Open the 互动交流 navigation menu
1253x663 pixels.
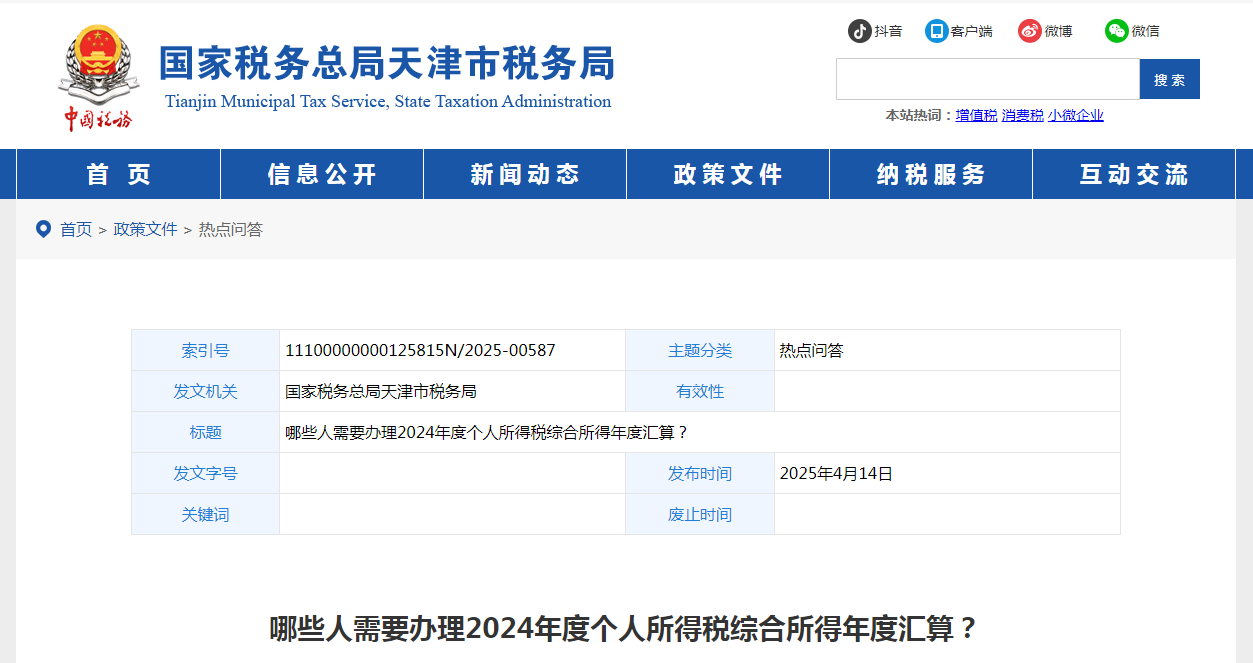click(1133, 173)
